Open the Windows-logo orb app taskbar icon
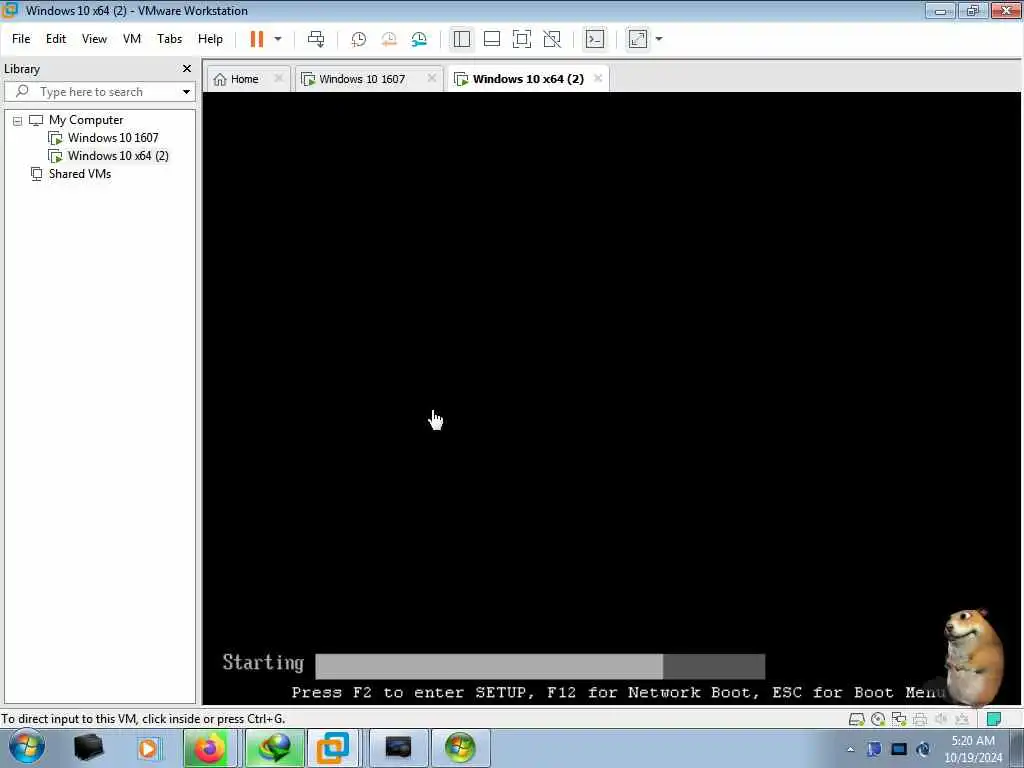 pos(460,748)
